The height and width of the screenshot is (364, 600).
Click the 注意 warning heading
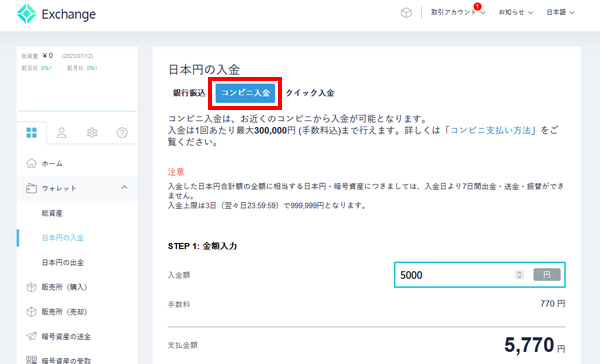176,172
